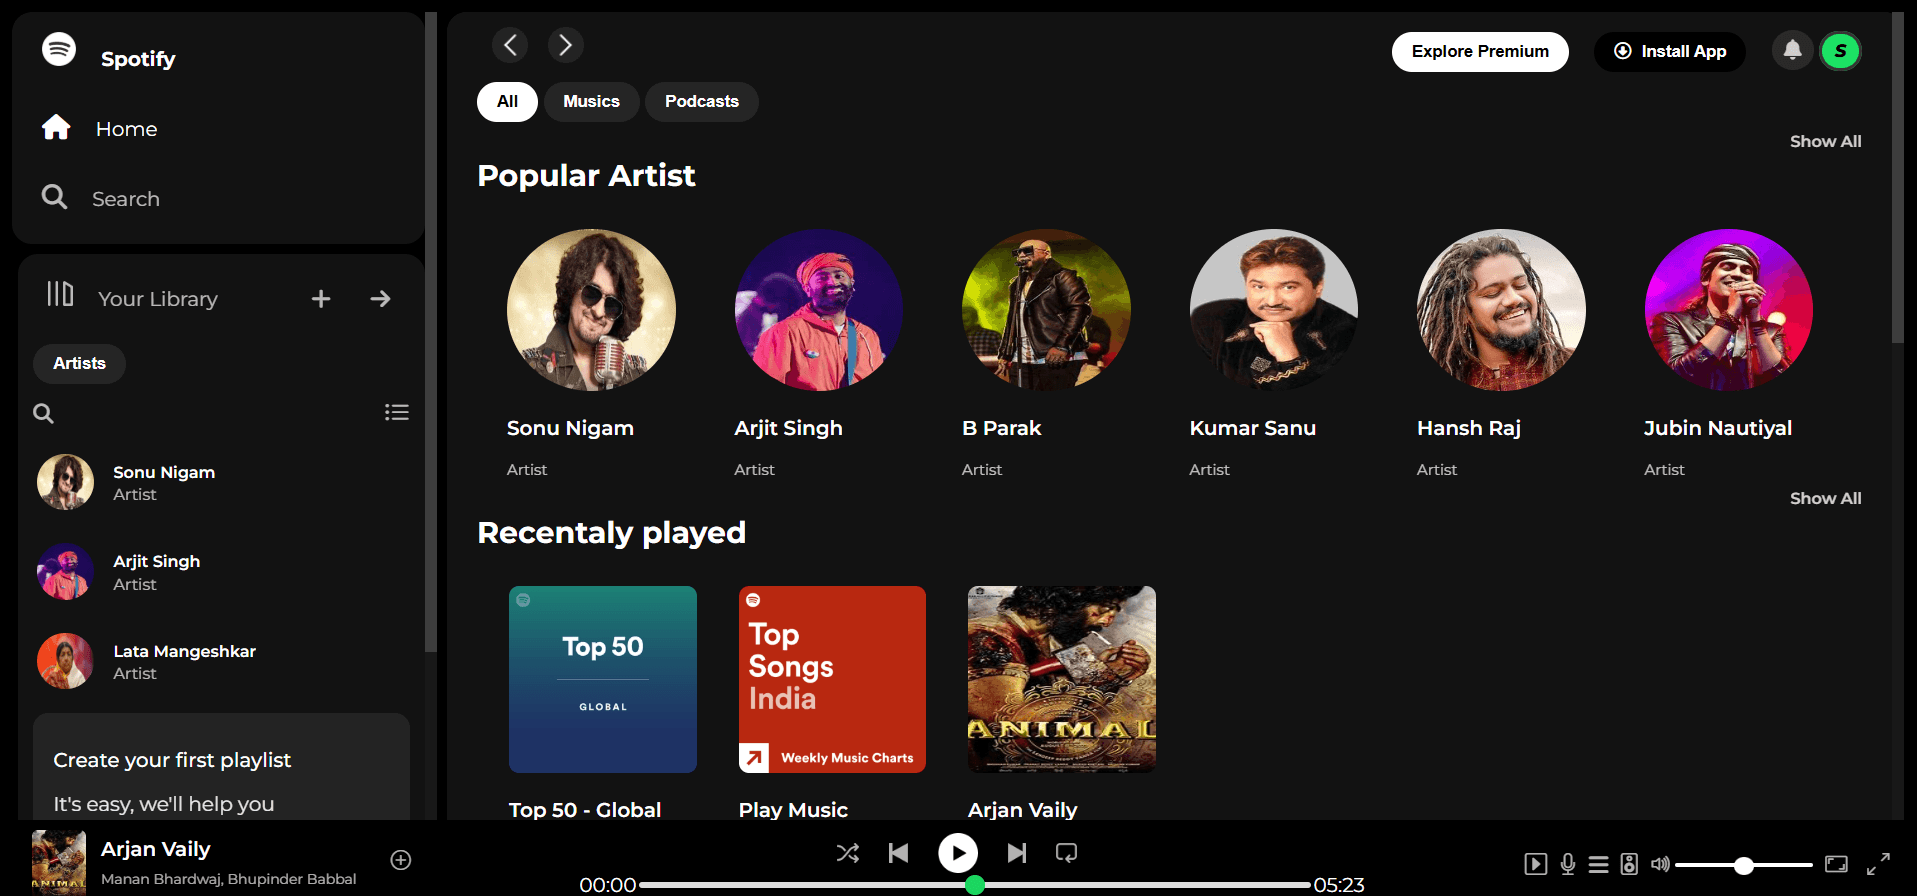Play the current track

(x=958, y=853)
